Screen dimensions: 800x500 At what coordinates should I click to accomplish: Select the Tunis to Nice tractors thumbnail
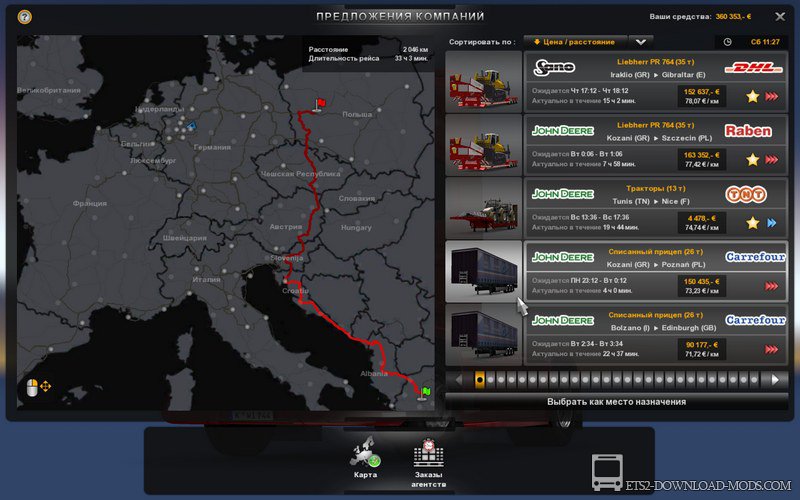pyautogui.click(x=484, y=208)
